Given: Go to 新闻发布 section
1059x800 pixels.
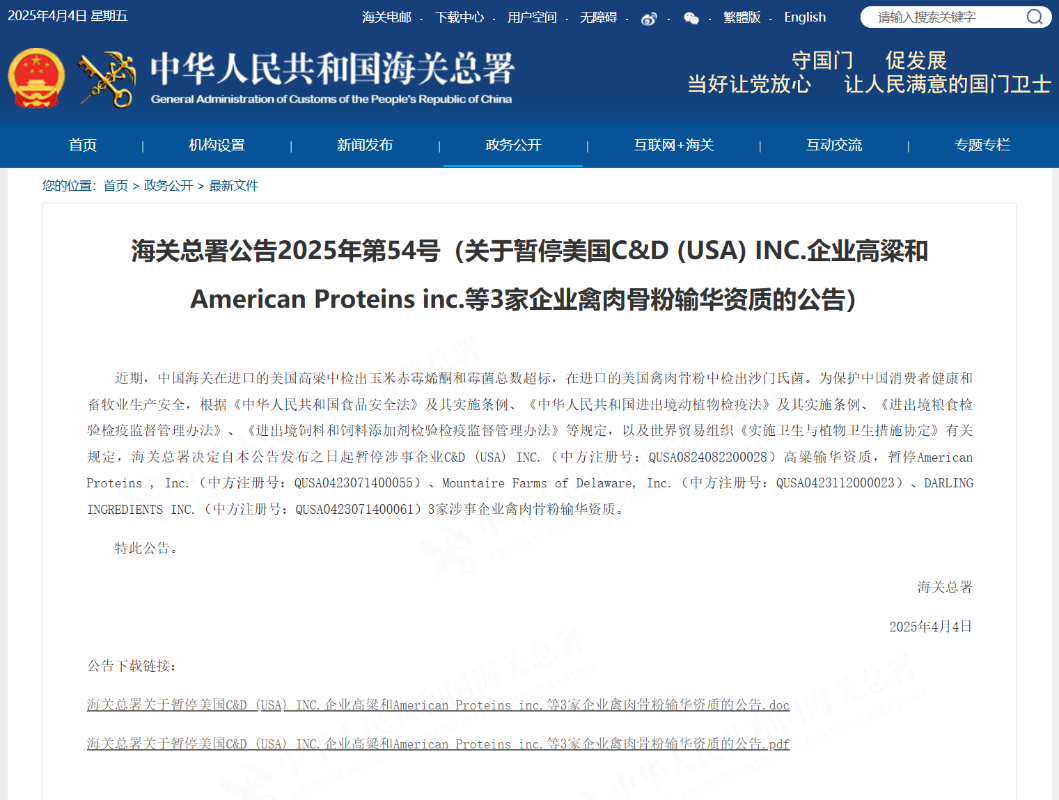Looking at the screenshot, I should click(x=365, y=145).
